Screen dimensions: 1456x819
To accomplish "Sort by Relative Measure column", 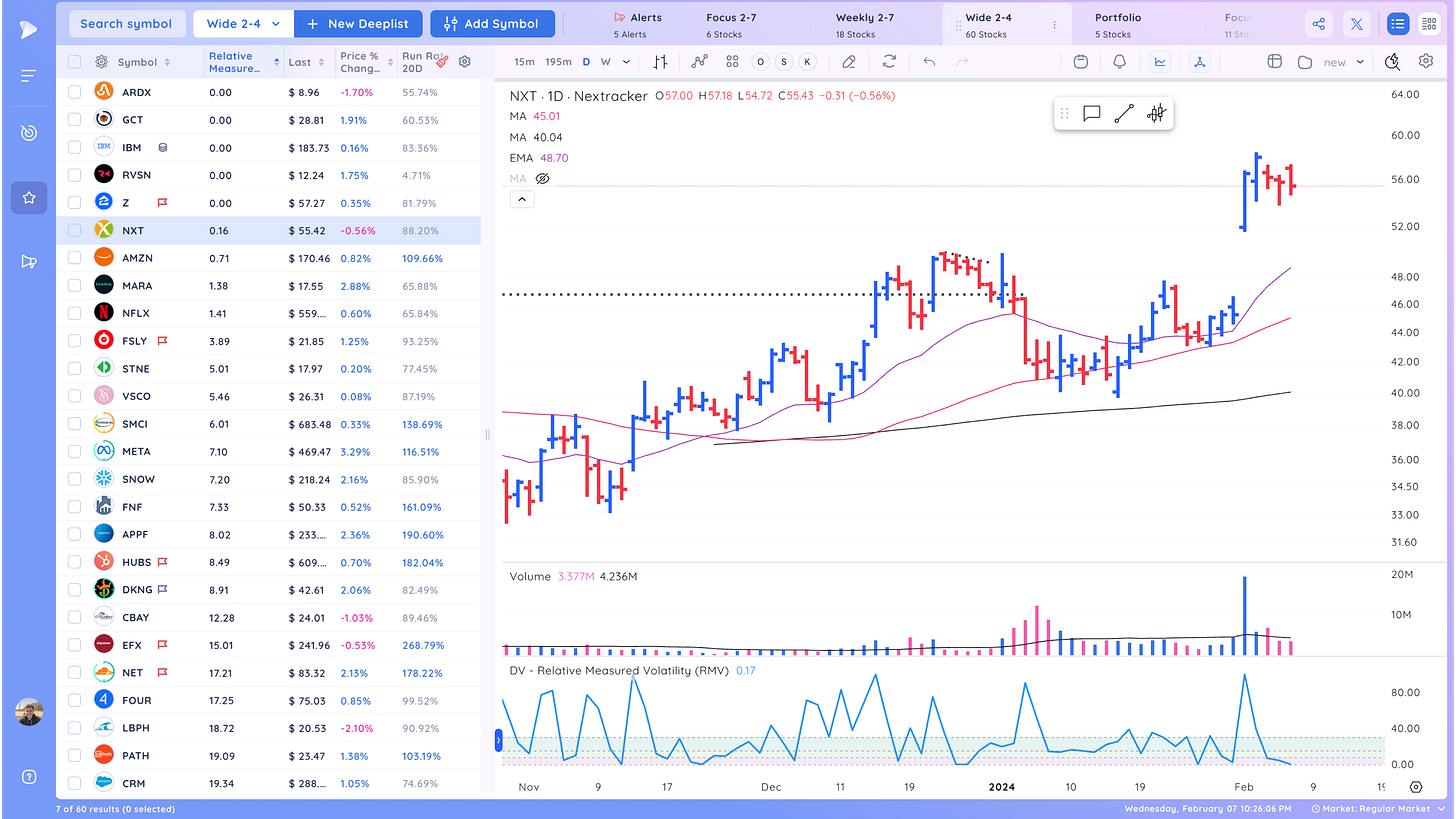I will 245,62.
